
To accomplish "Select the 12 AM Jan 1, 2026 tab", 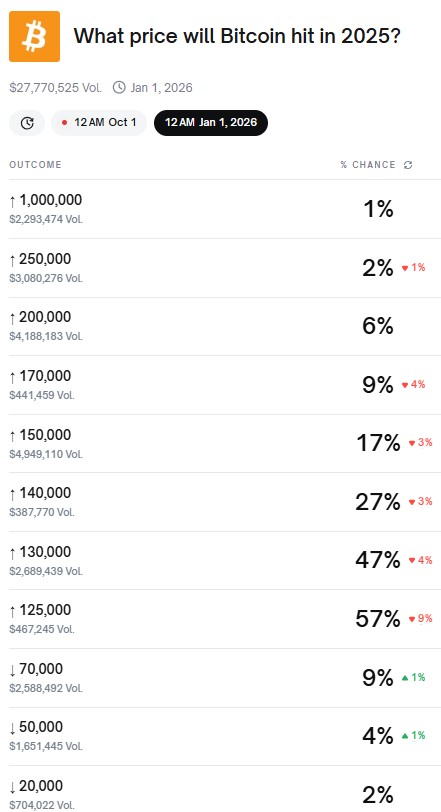I will pos(211,123).
